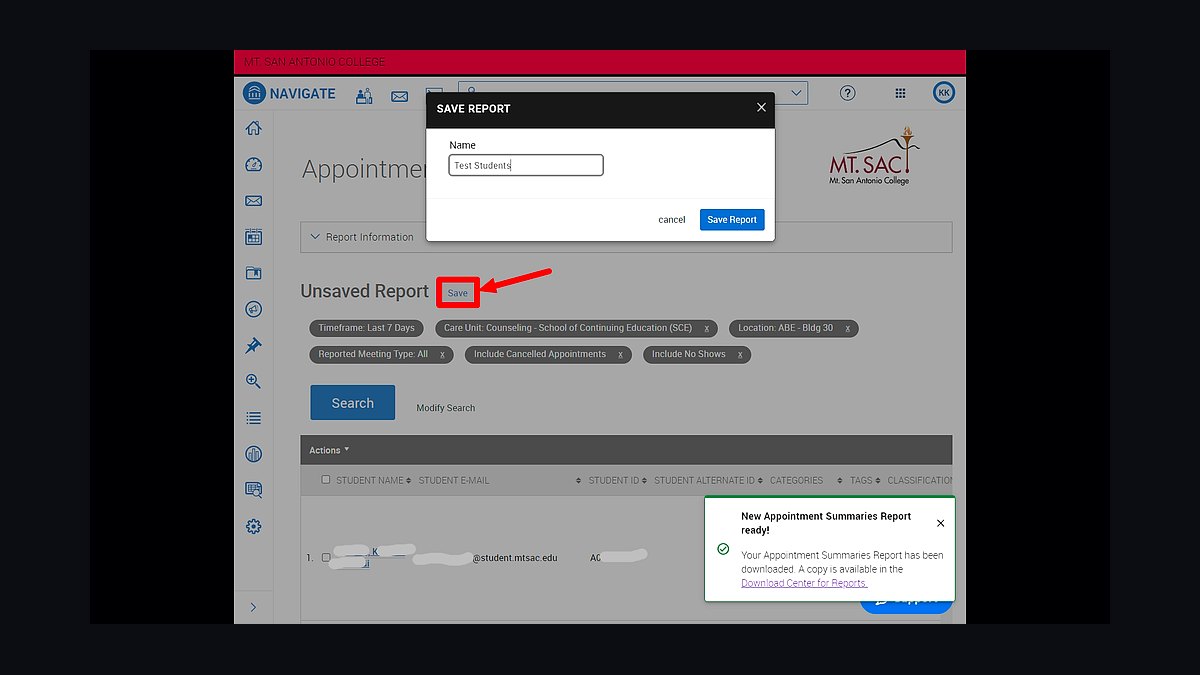The width and height of the screenshot is (1200, 675).
Task: Open the KK user profile avatar
Action: pos(944,93)
